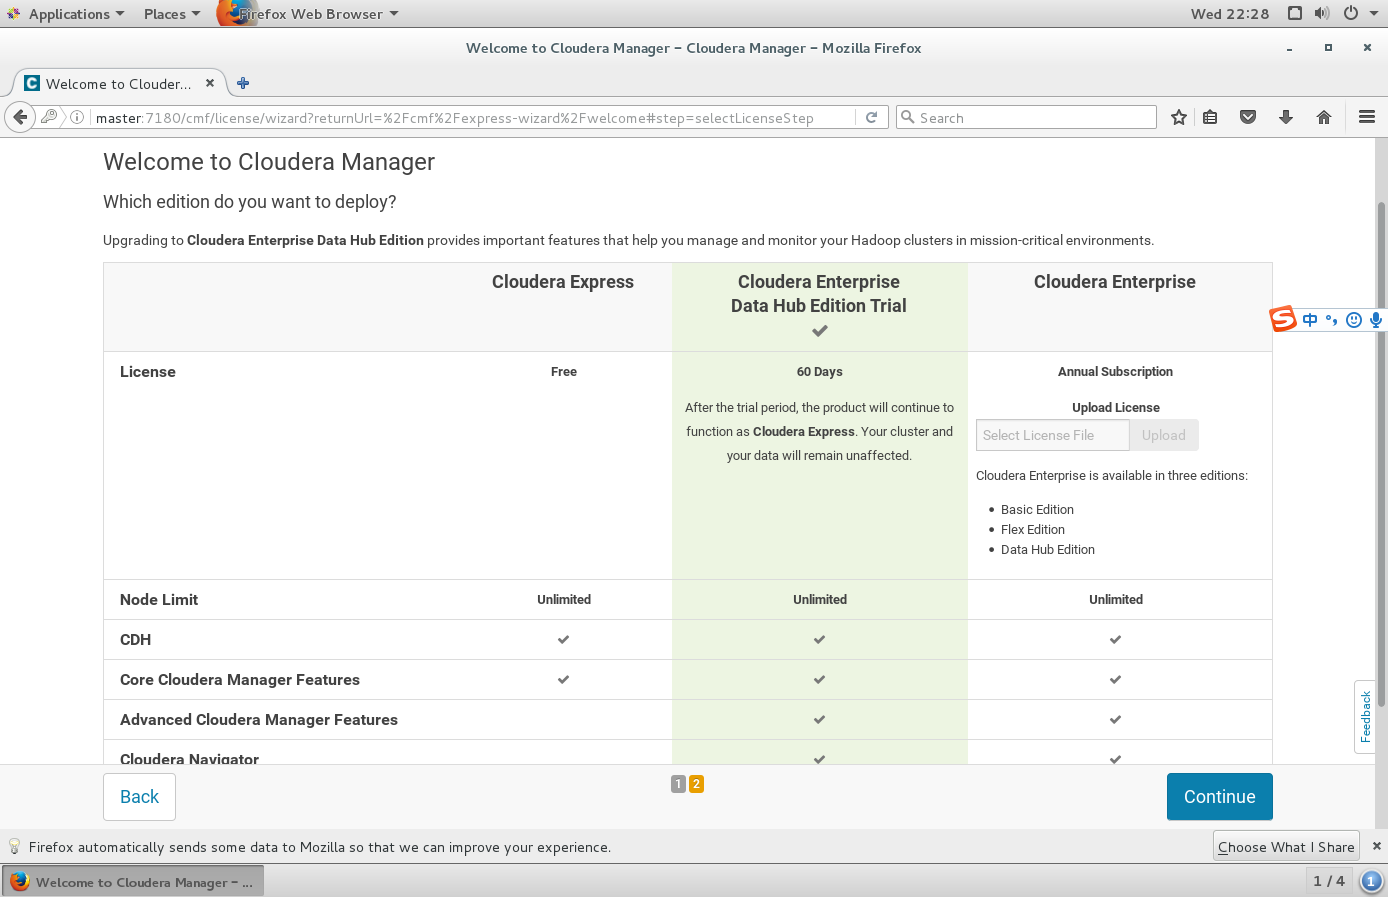Image resolution: width=1388 pixels, height=897 pixels.
Task: Select the Cloudera Express edition column
Action: (563, 282)
